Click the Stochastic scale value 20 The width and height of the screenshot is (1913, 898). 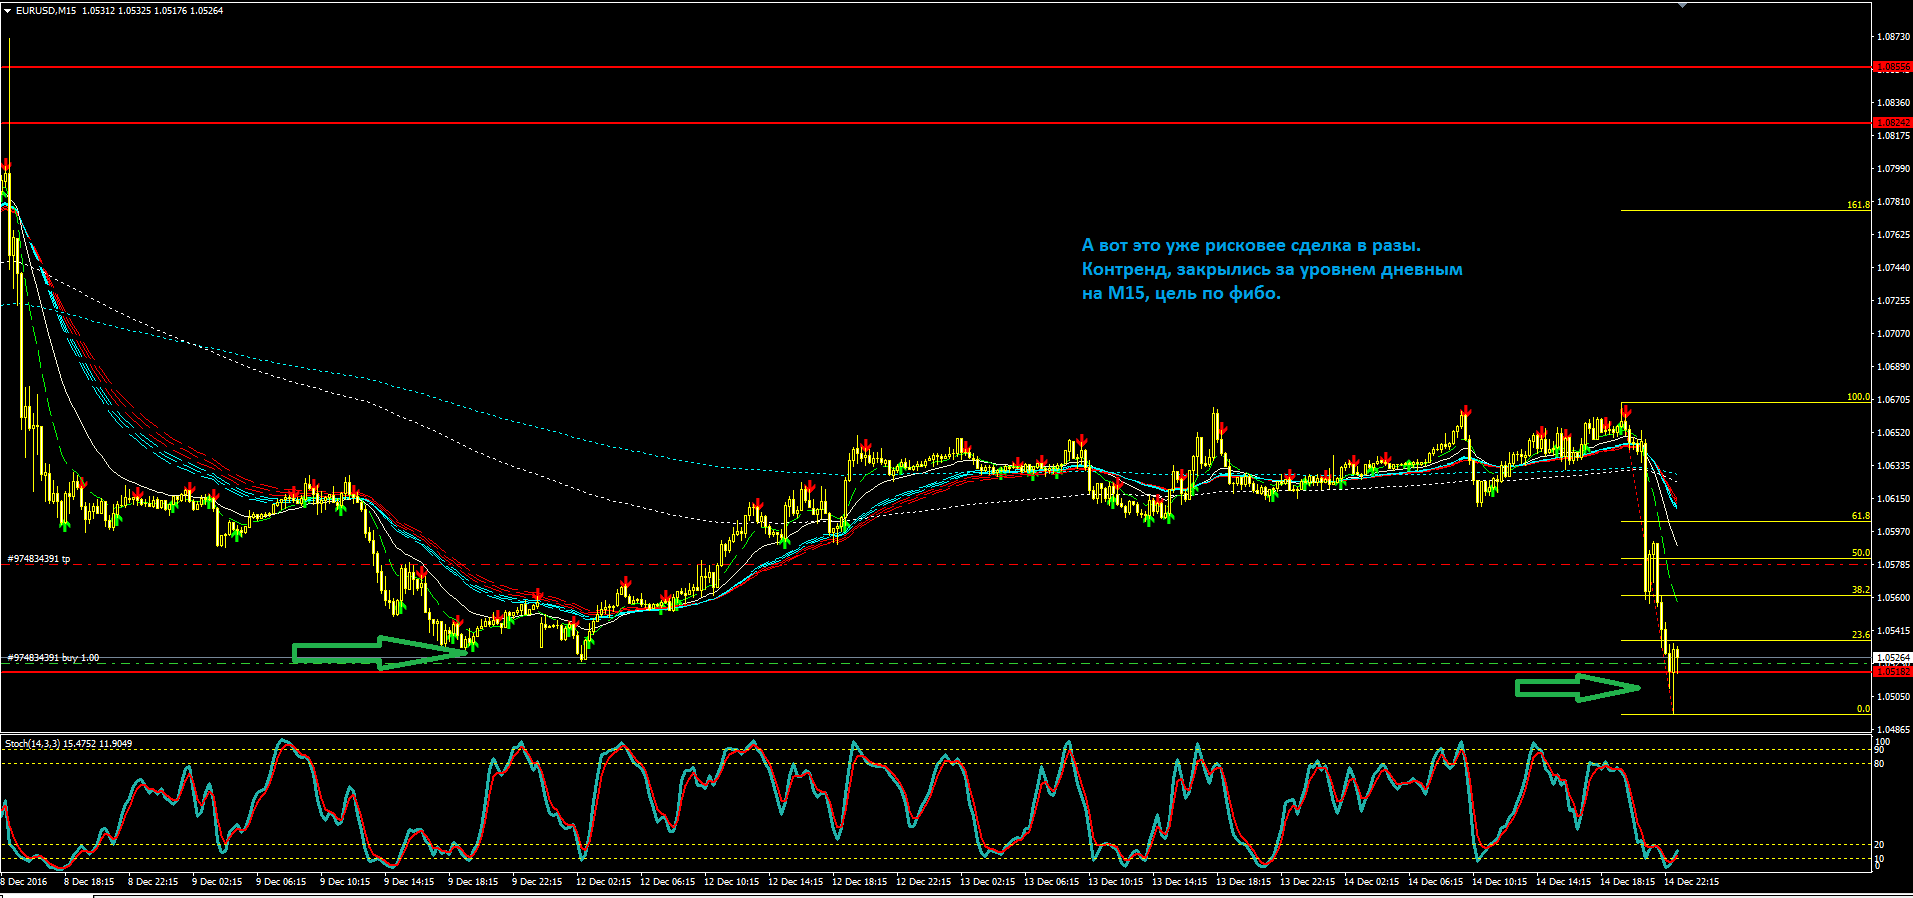click(x=1879, y=845)
